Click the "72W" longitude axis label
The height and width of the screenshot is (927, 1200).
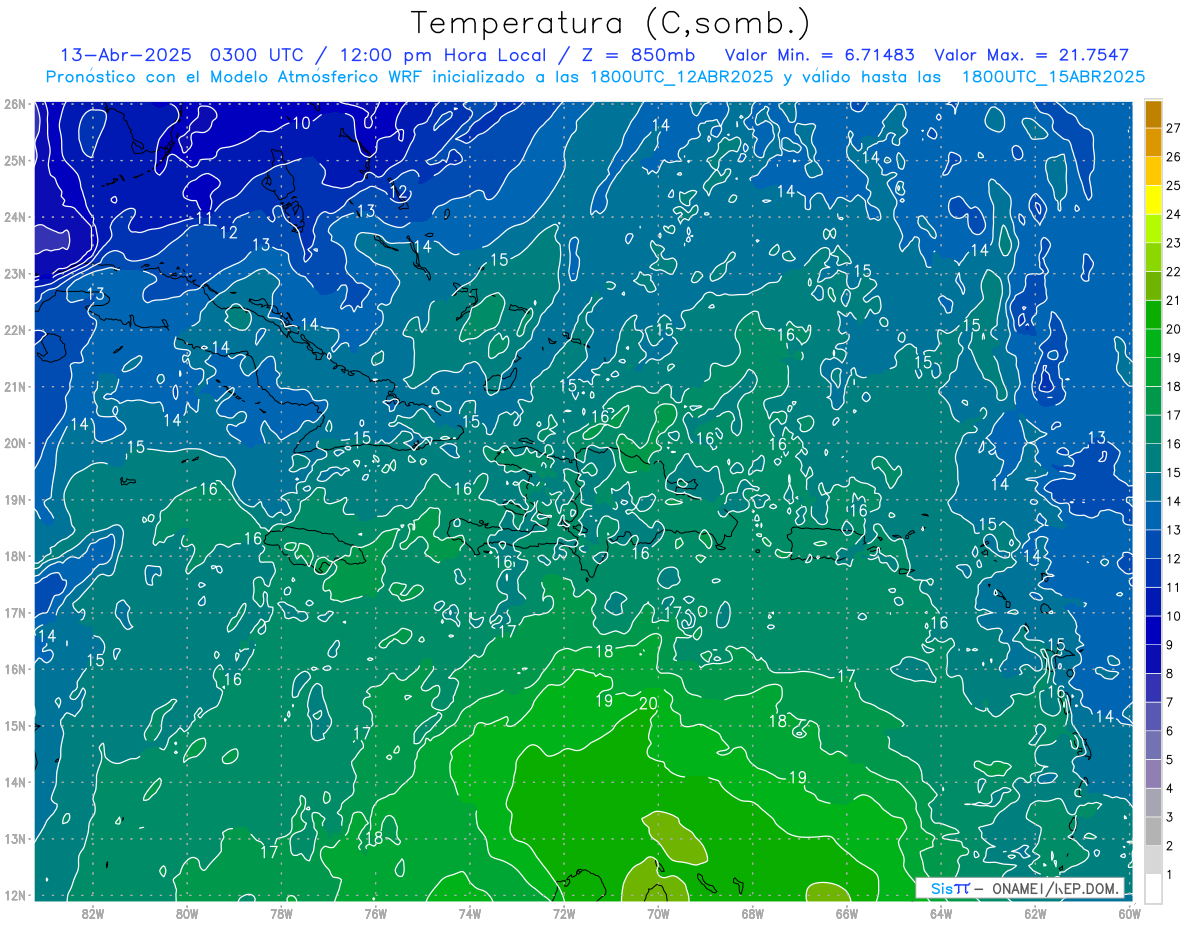tap(564, 912)
